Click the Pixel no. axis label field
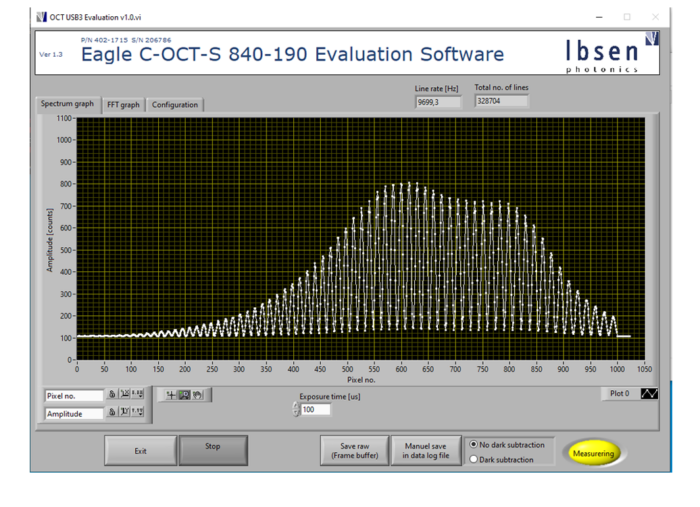Screen dimensions: 700x507 74,396
